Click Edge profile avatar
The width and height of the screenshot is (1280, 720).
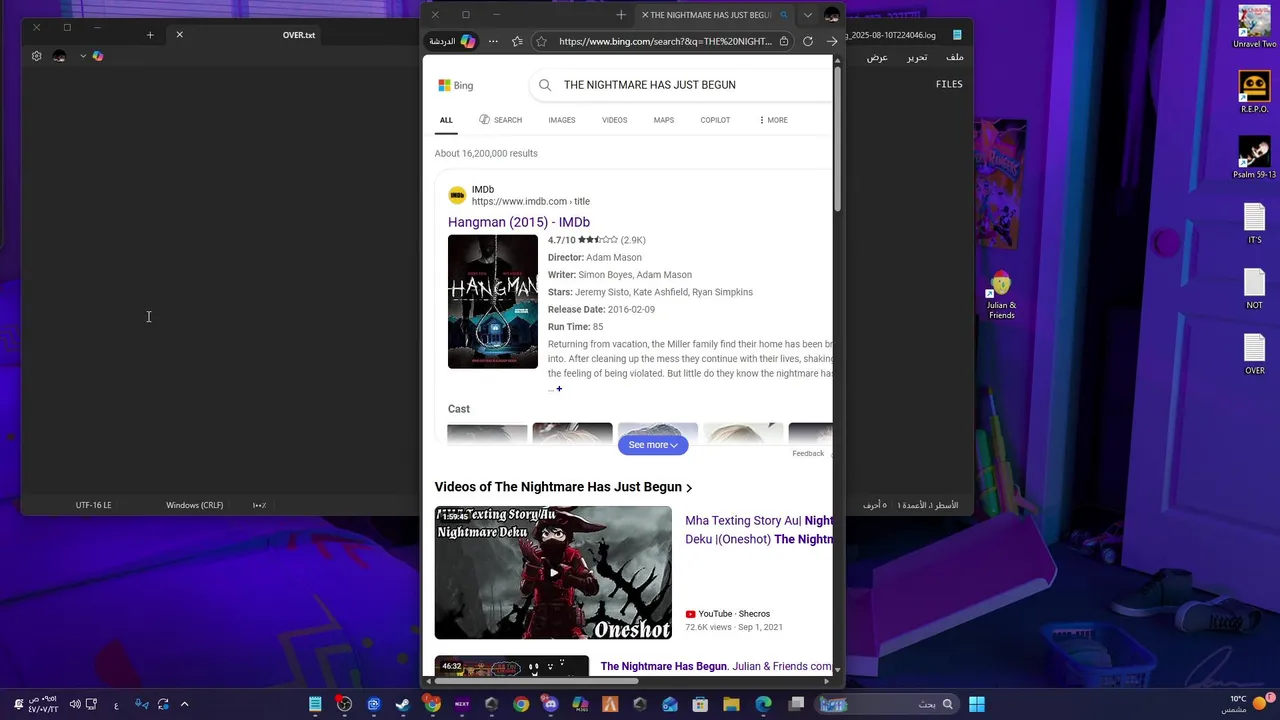[x=832, y=15]
